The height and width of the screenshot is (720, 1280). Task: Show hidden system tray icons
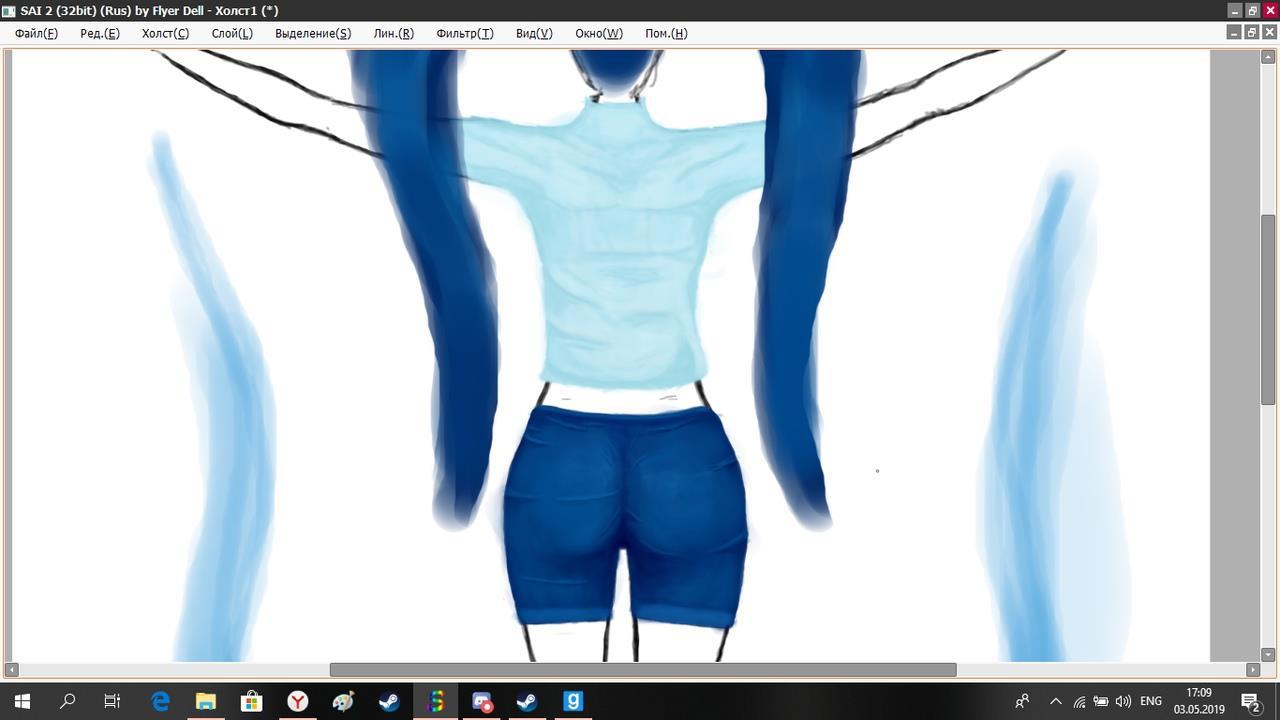coord(1055,701)
